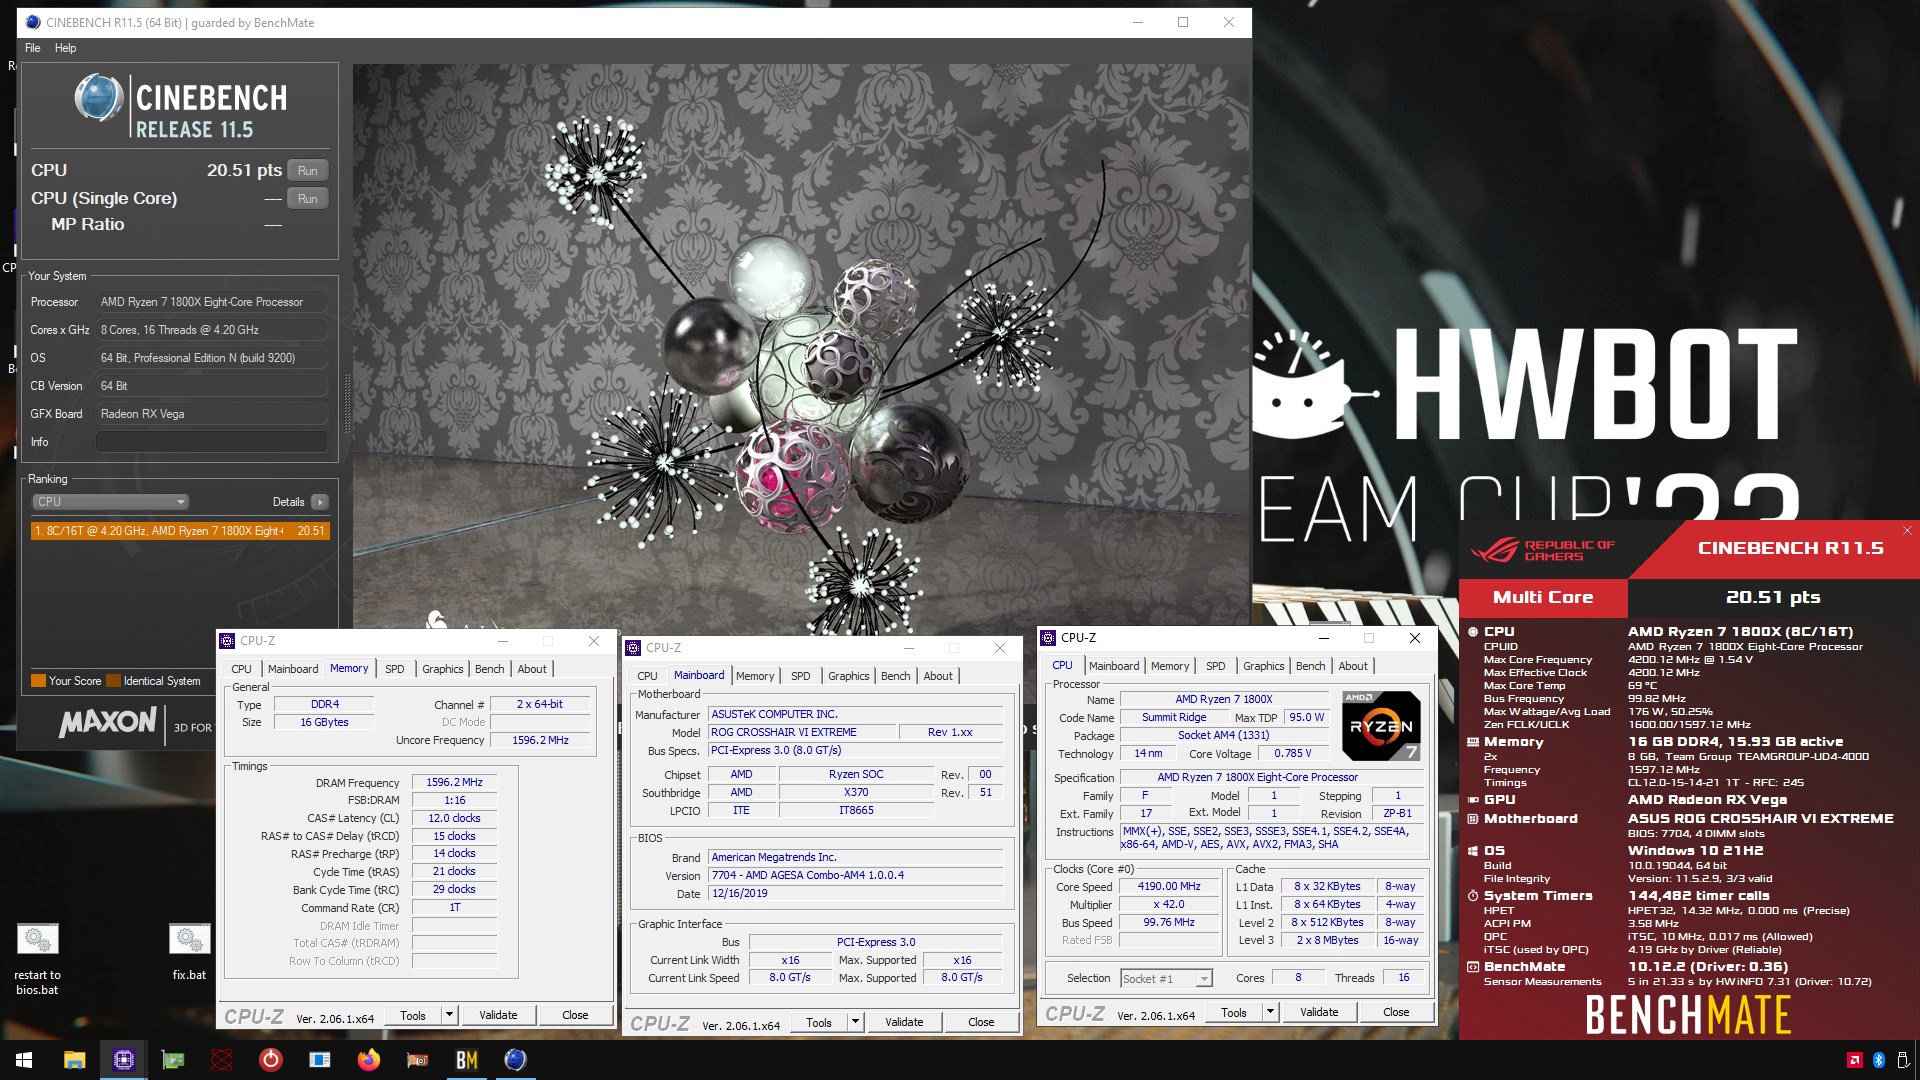Click the System Timers stopwatch icon in BenchMate panel
This screenshot has height=1080, width=1920.
point(1473,896)
